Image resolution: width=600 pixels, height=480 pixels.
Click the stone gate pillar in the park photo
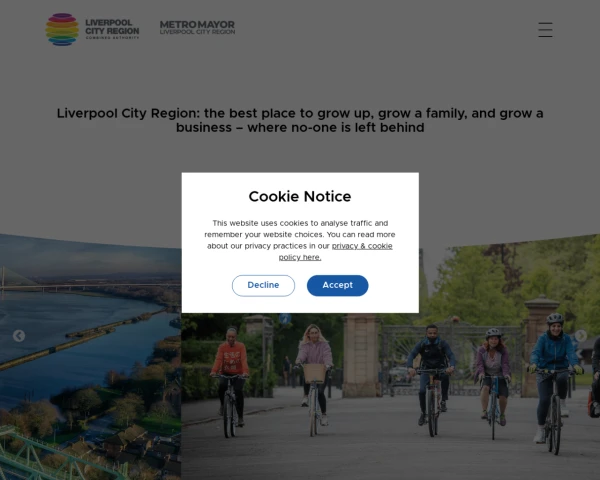click(361, 355)
